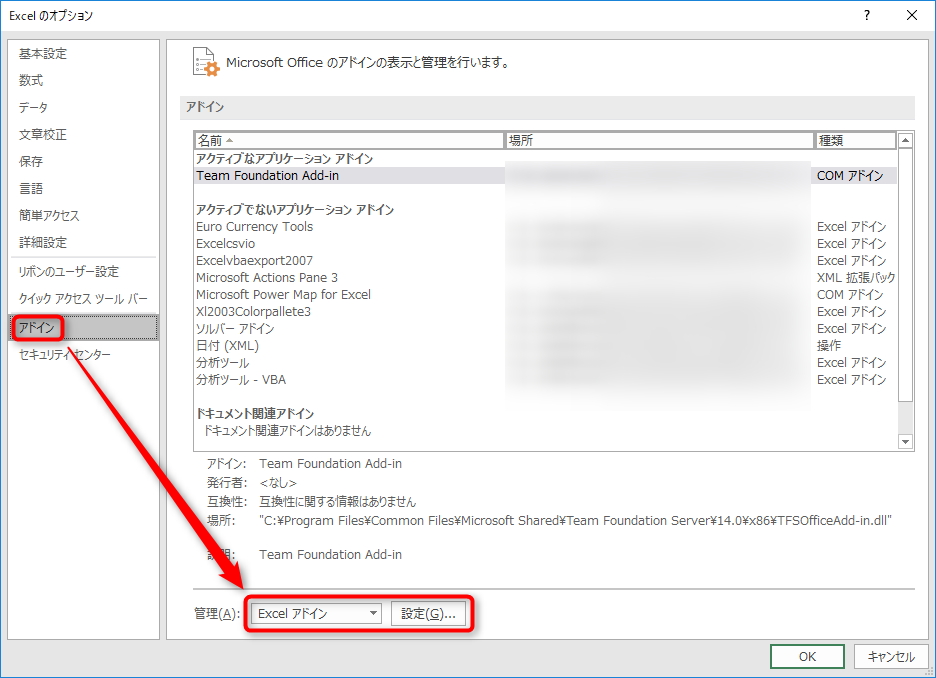936x678 pixels.
Task: Click the キャンセル button
Action: [890, 656]
